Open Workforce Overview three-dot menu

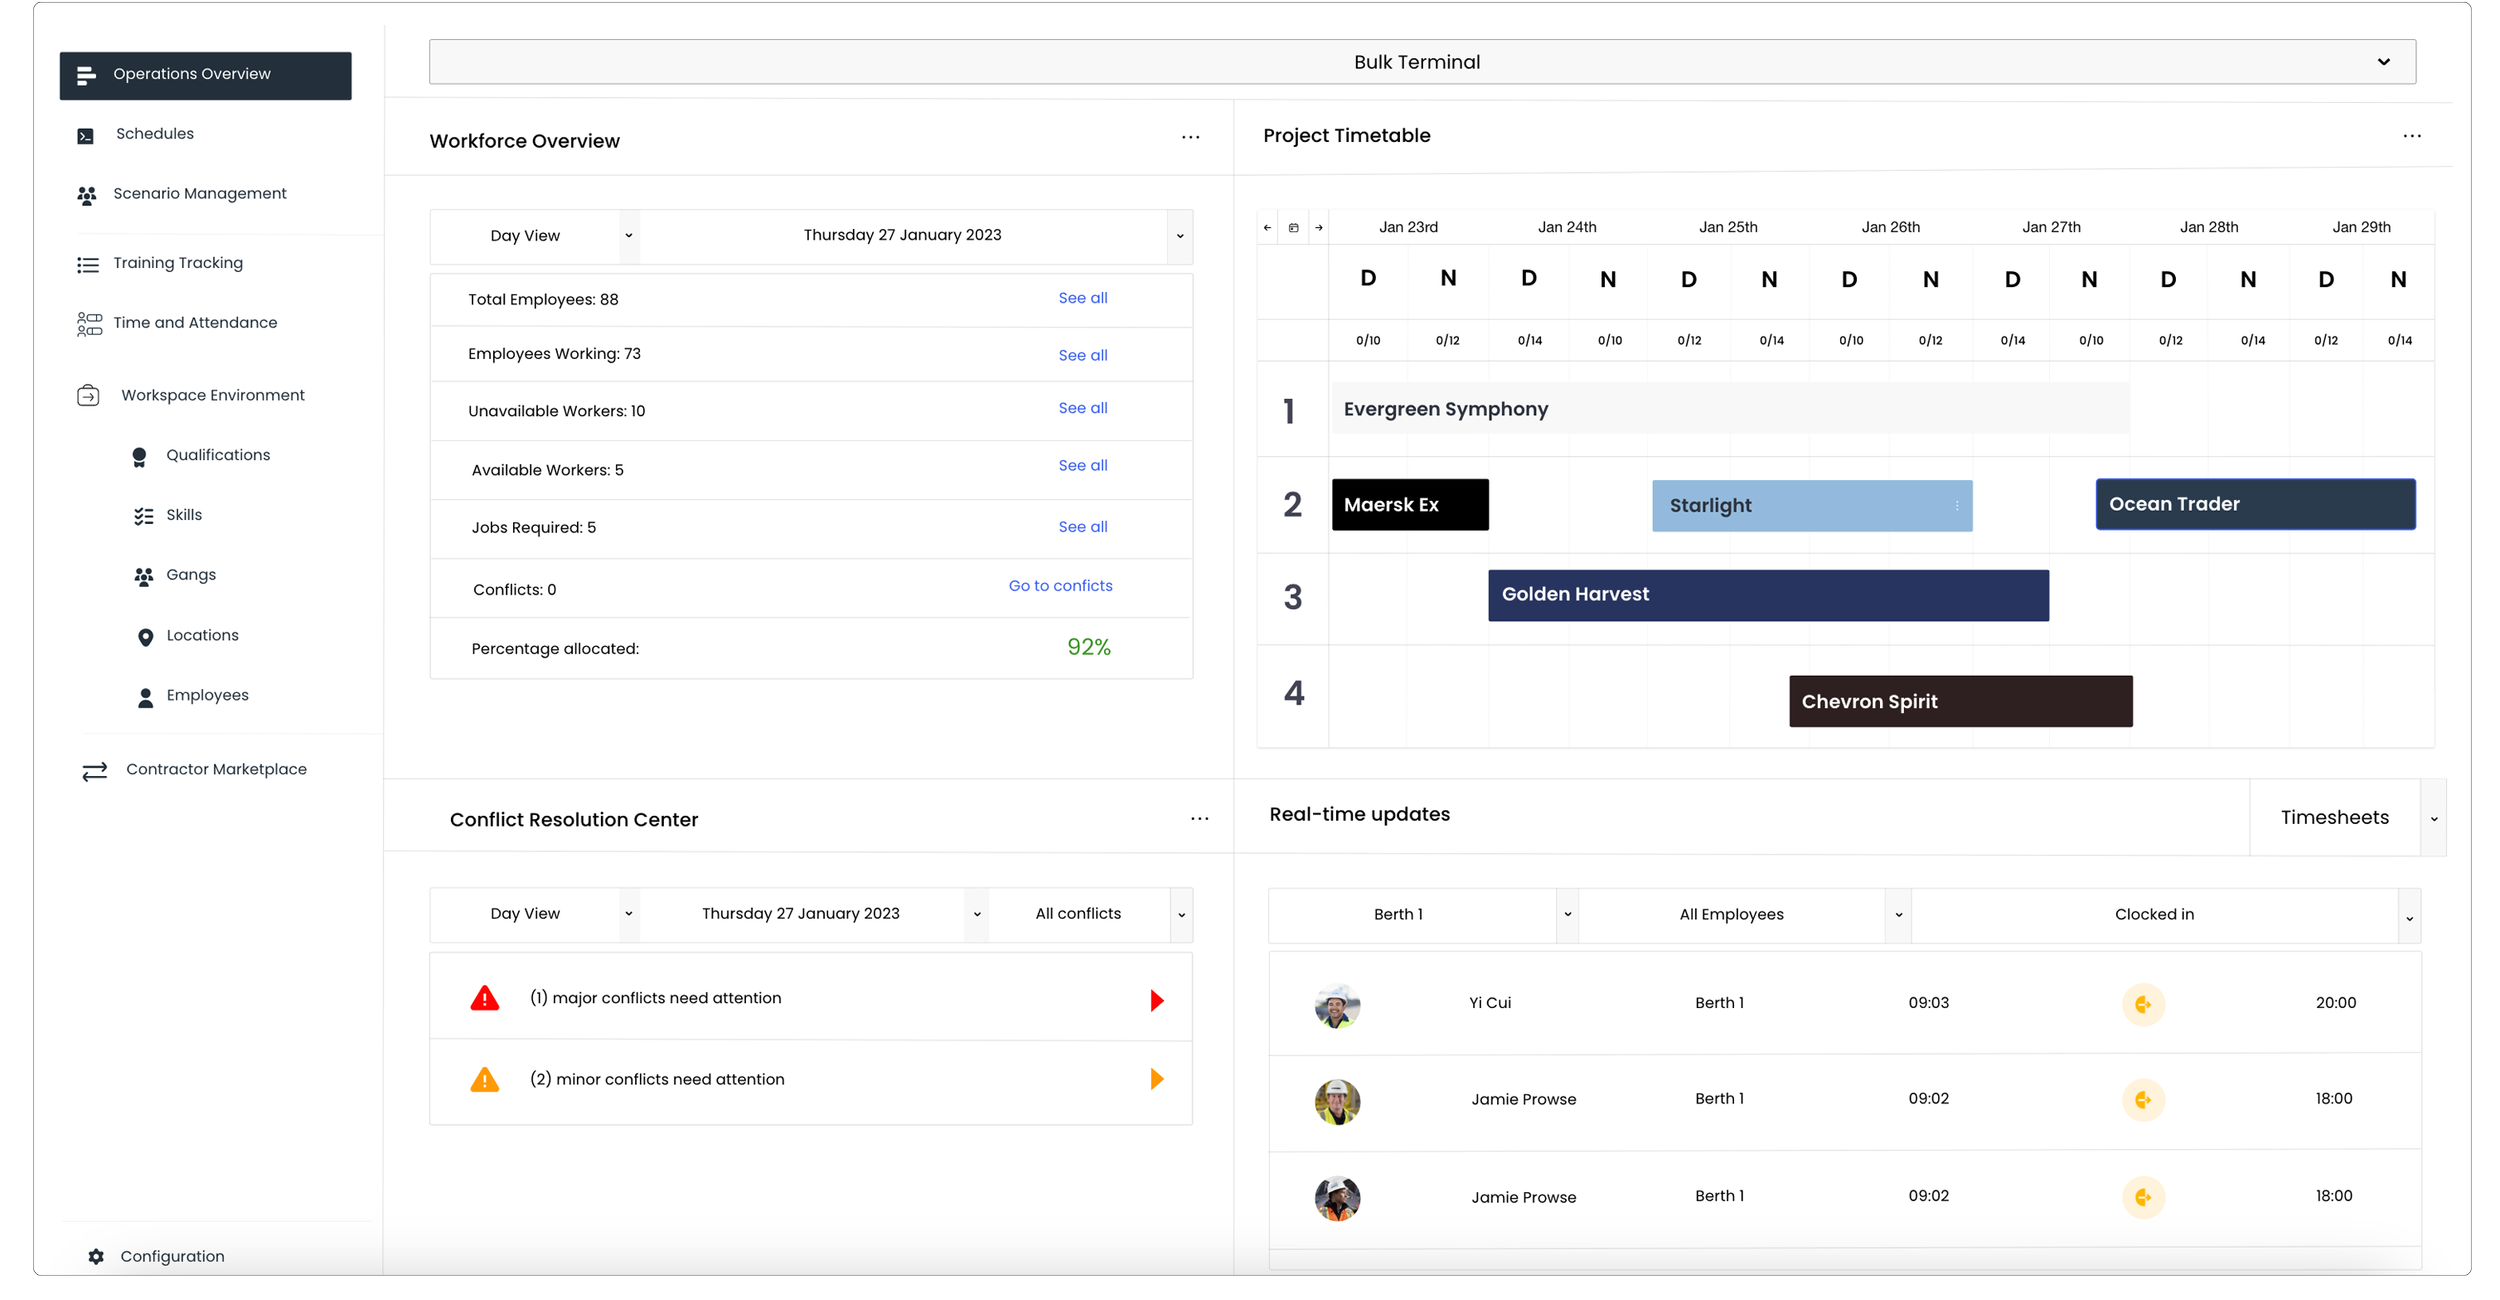click(1190, 138)
